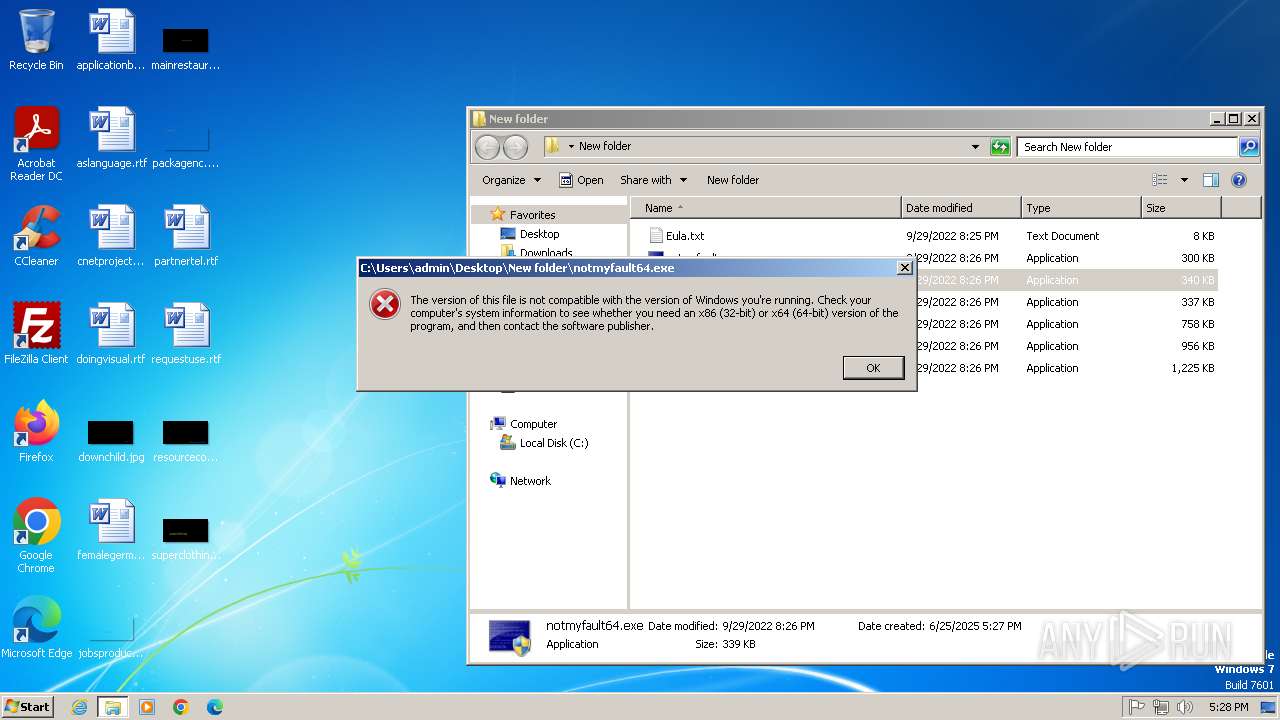The height and width of the screenshot is (720, 1280).
Task: Click New folder toolbar button
Action: point(733,180)
